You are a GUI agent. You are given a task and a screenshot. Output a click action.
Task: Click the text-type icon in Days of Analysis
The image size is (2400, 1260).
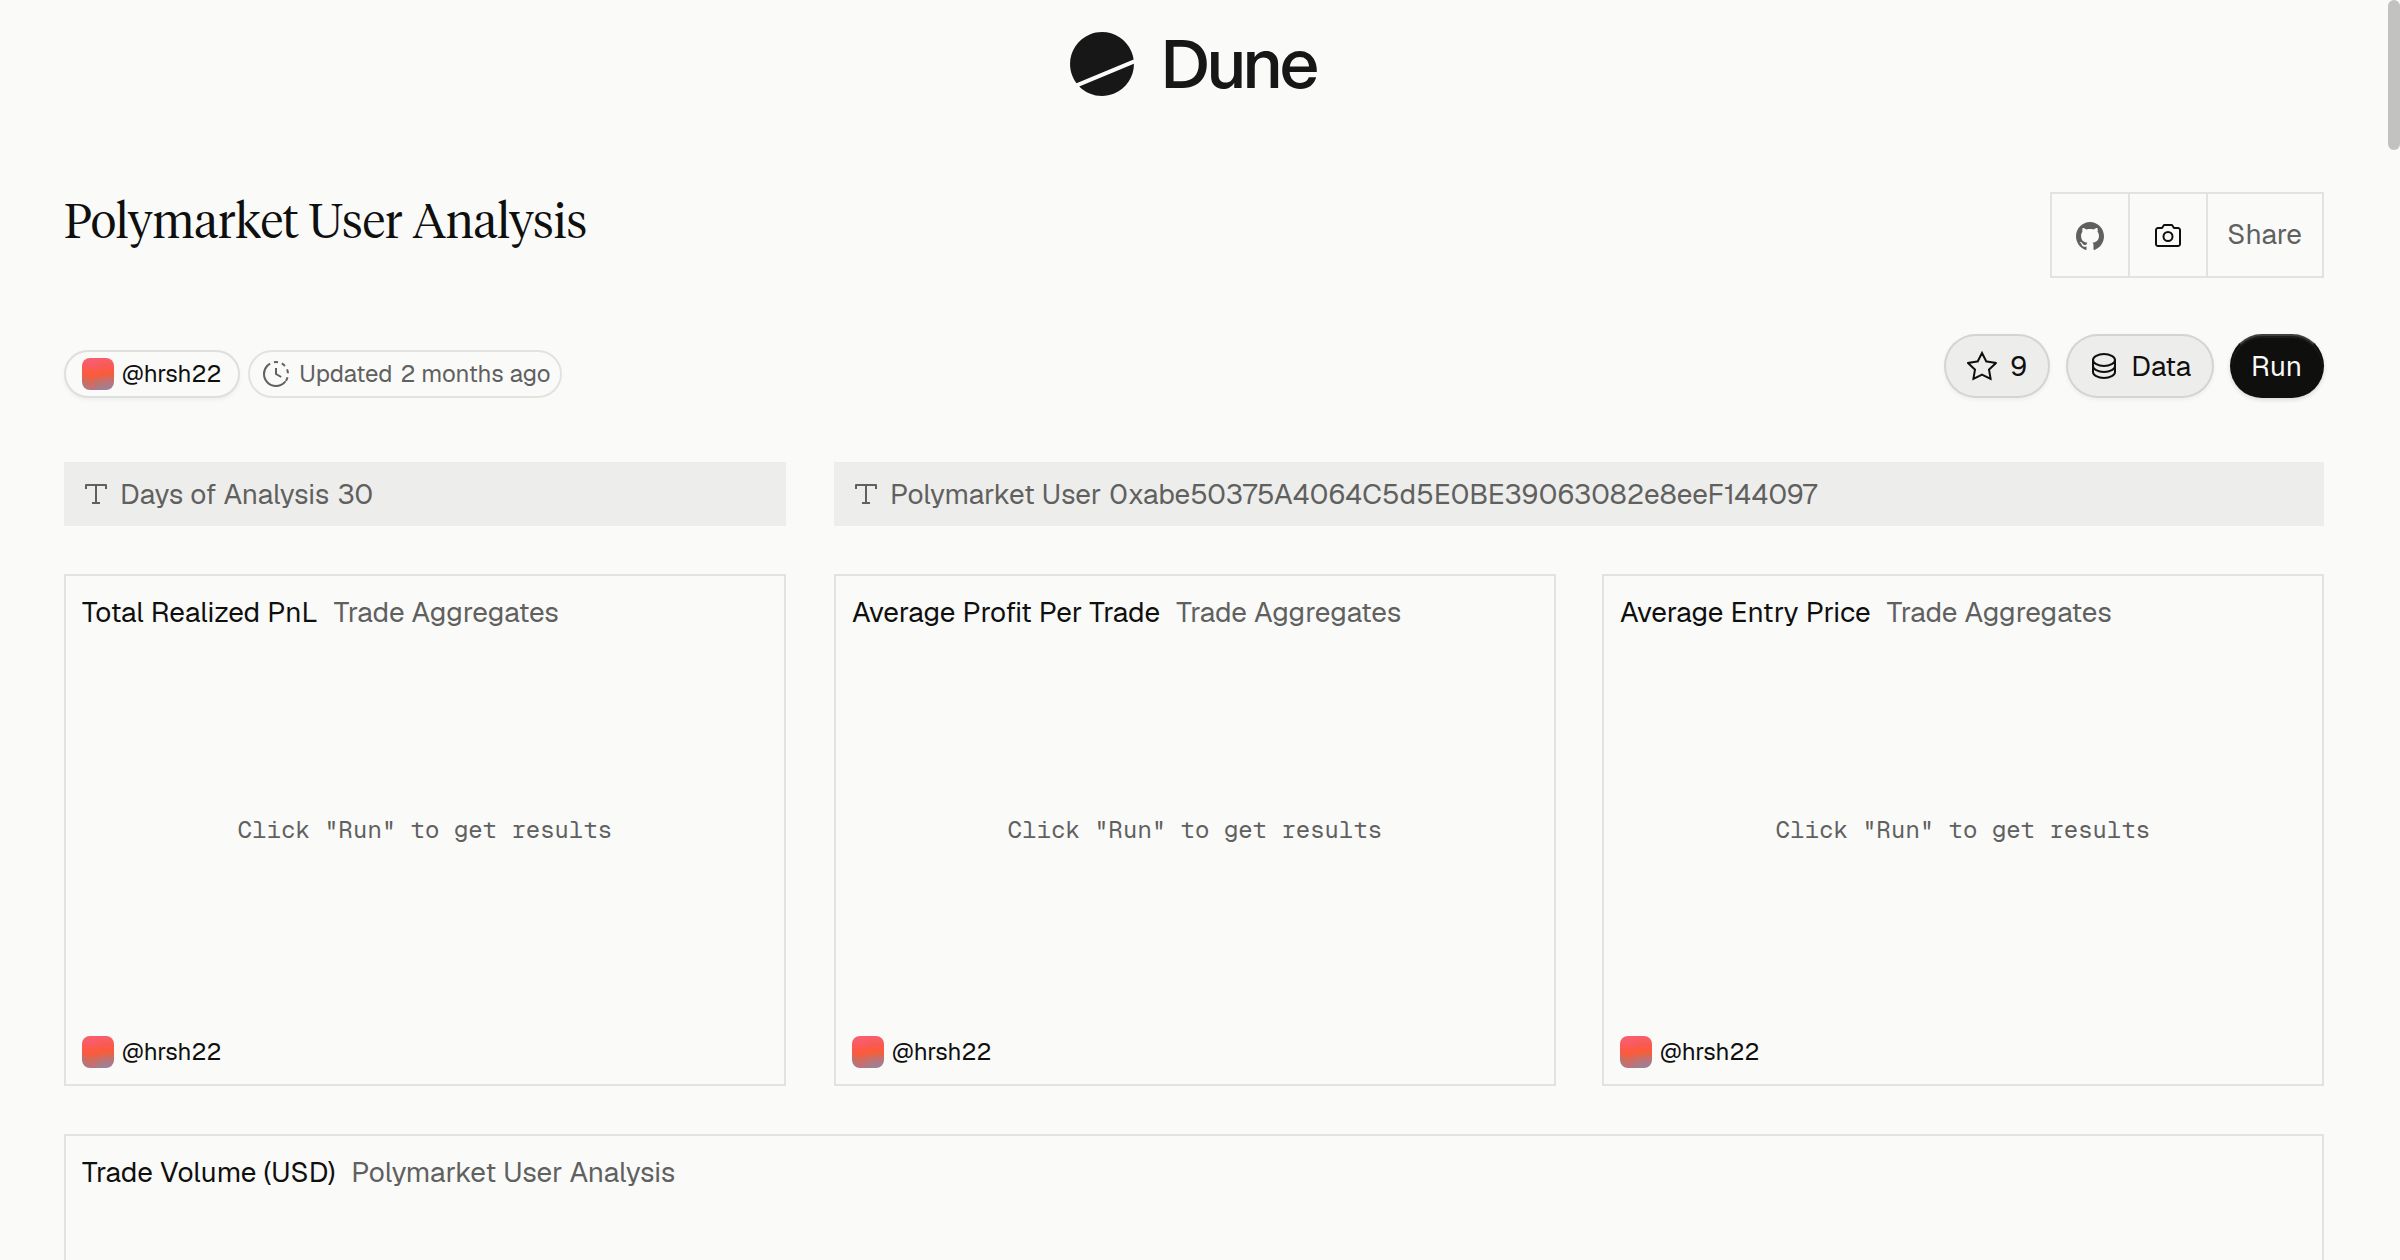[96, 494]
